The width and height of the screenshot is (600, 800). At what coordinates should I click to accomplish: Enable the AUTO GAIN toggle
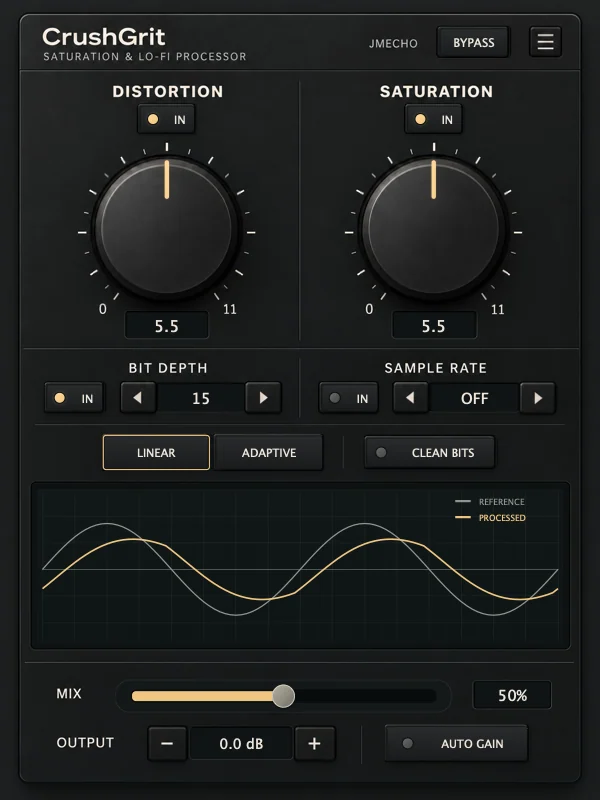click(x=456, y=744)
